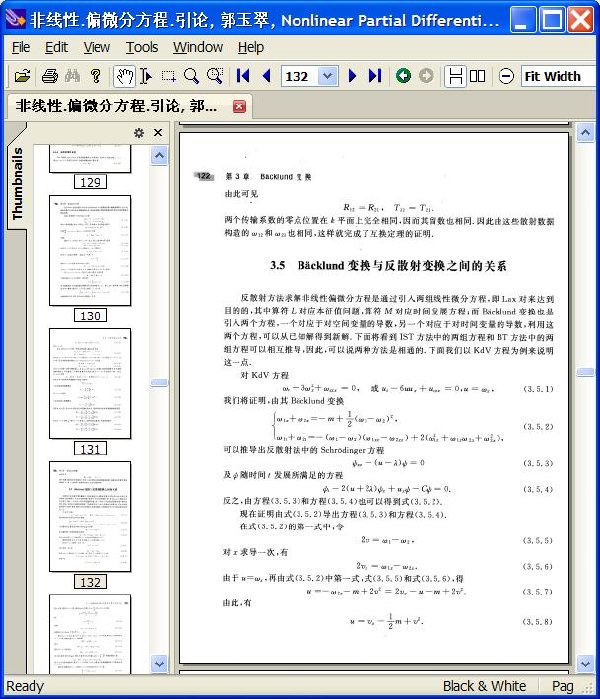The height and width of the screenshot is (699, 600).
Task: Click the zoom out minus icon
Action: (506, 76)
